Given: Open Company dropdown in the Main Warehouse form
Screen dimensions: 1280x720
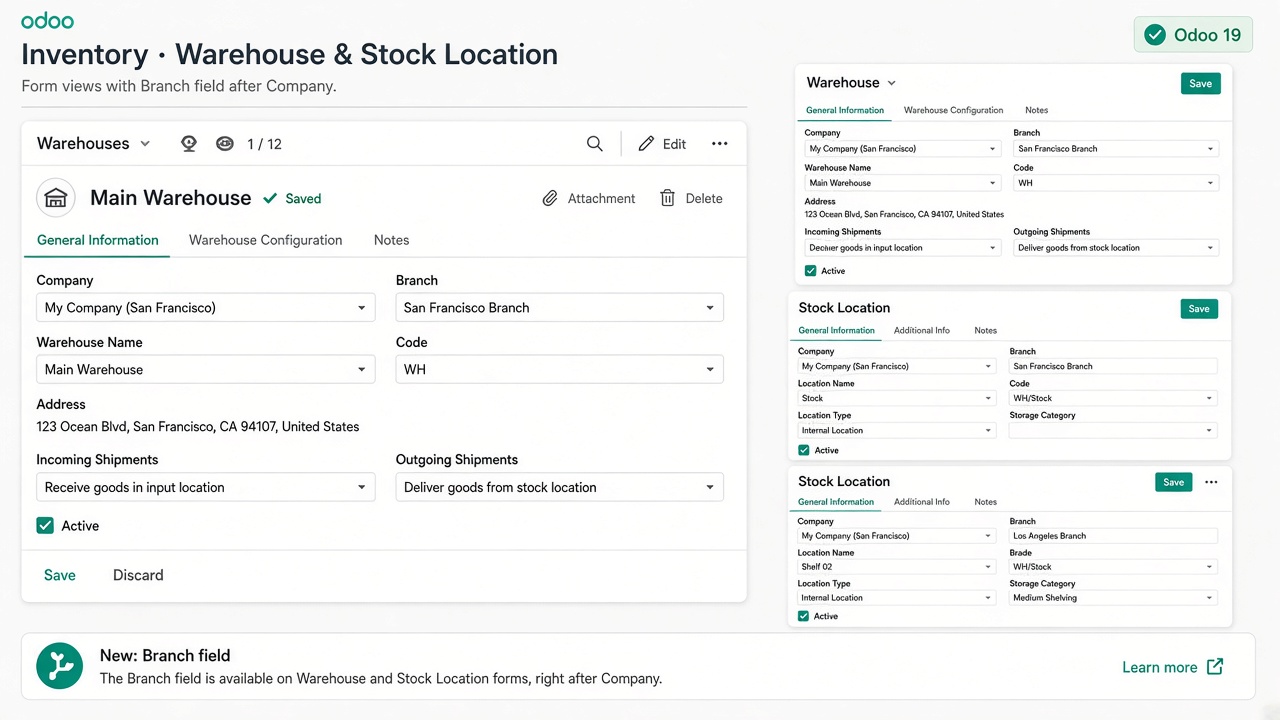Looking at the screenshot, I should [206, 308].
